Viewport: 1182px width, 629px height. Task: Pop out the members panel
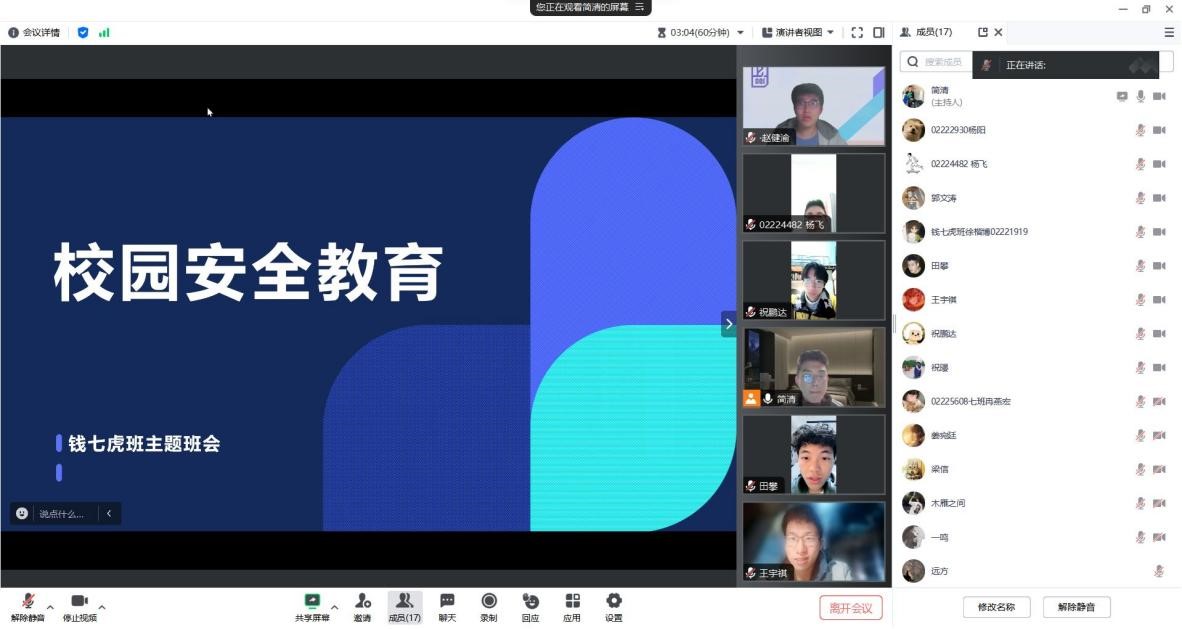[x=982, y=32]
